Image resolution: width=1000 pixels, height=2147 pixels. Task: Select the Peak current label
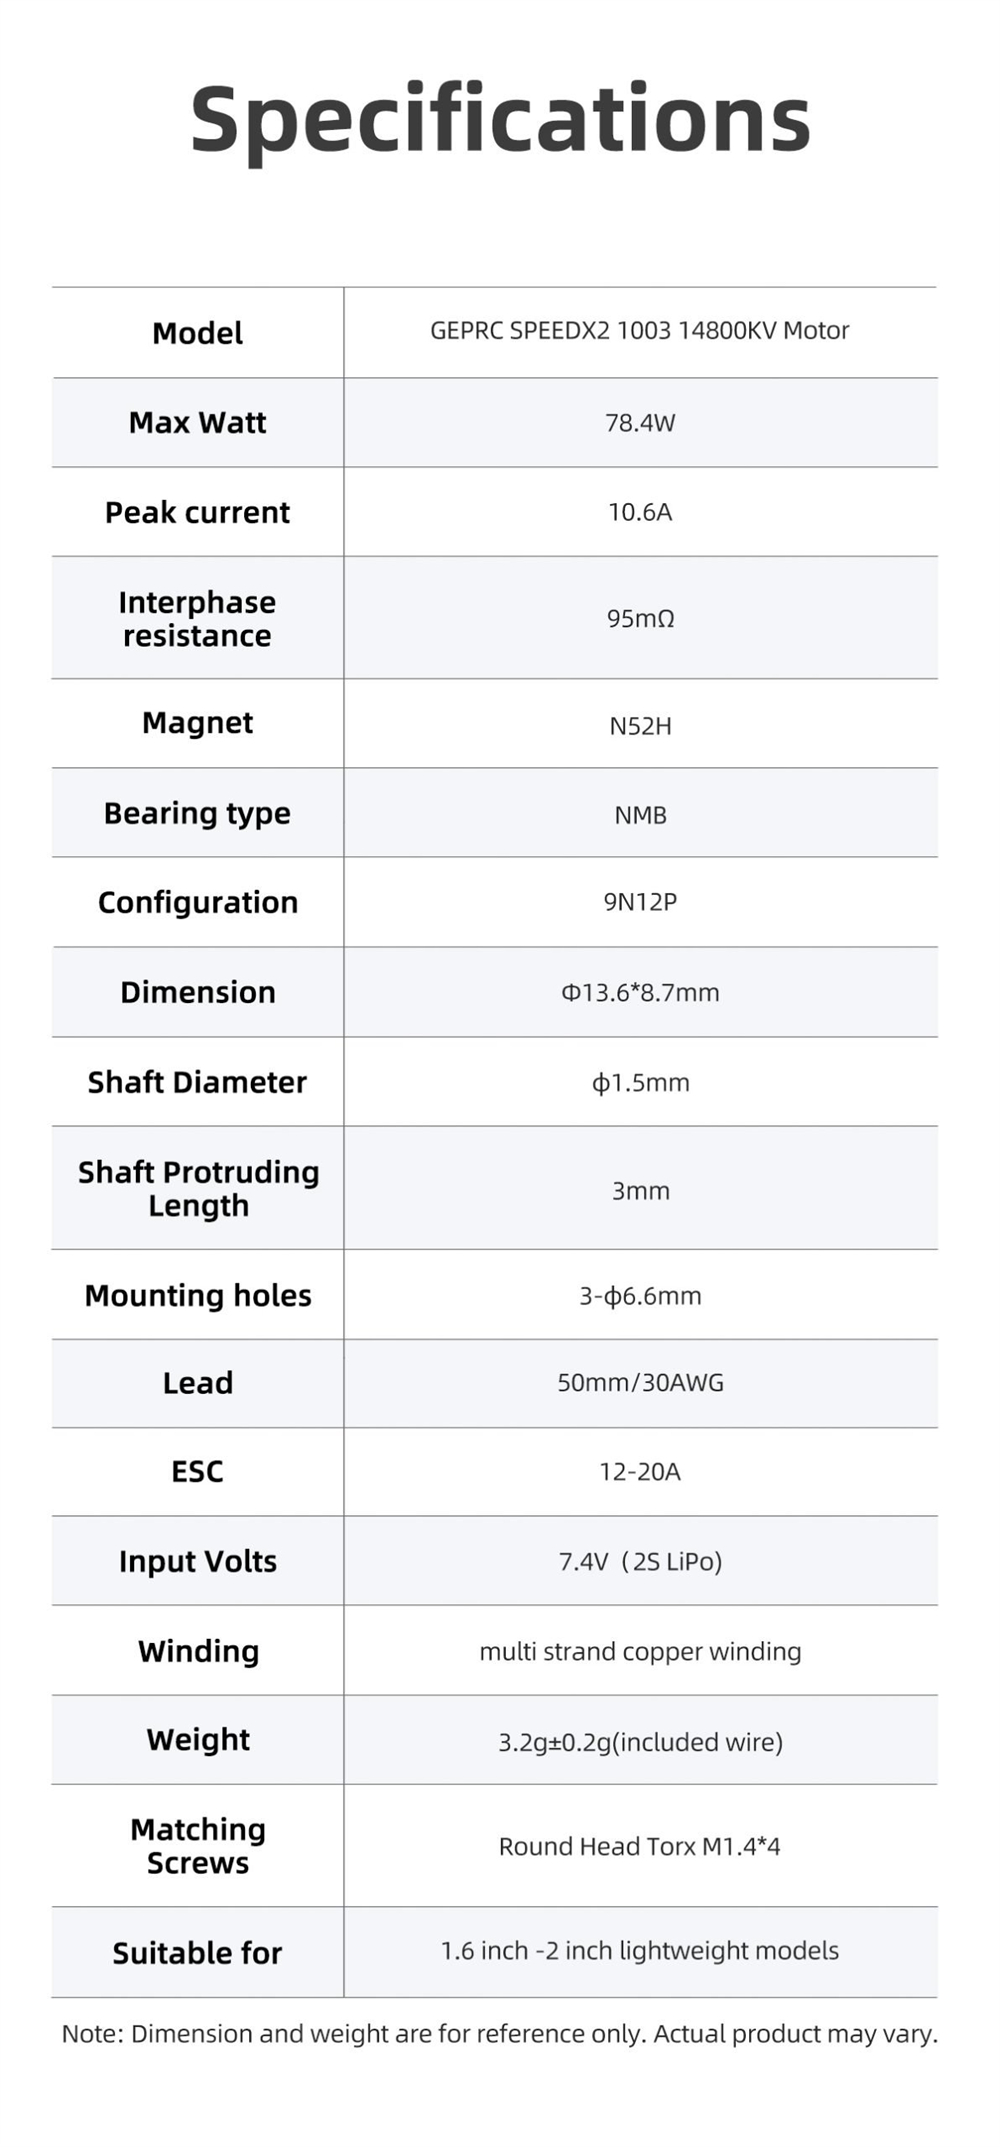click(x=197, y=513)
